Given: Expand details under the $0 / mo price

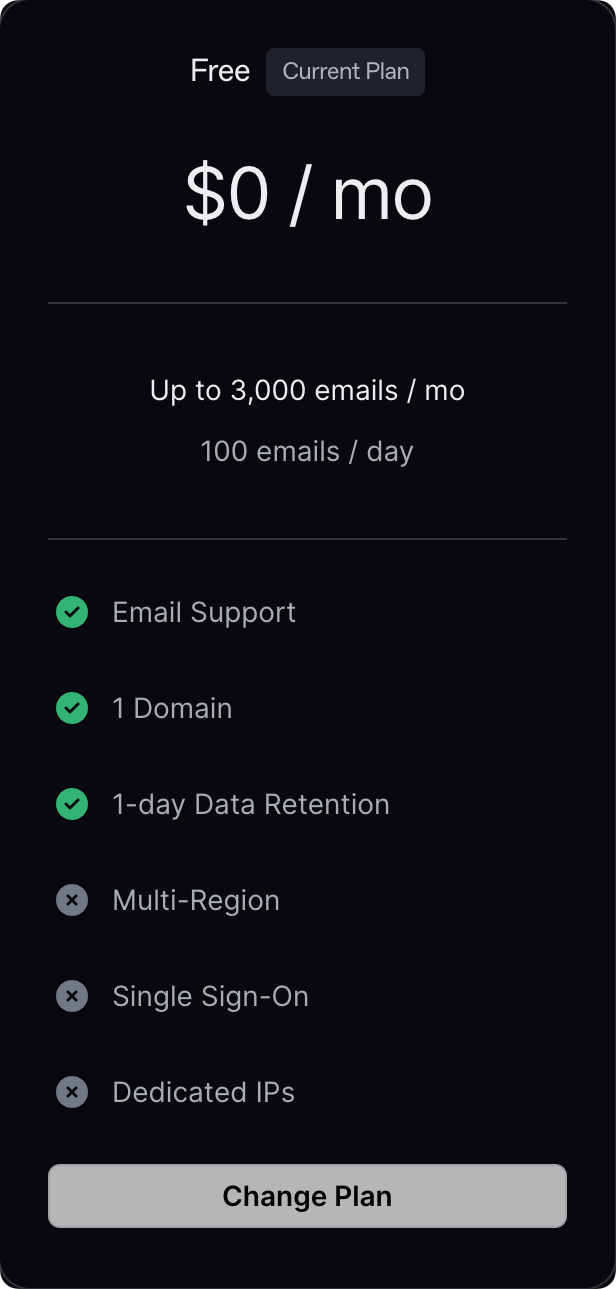Looking at the screenshot, I should pos(307,194).
